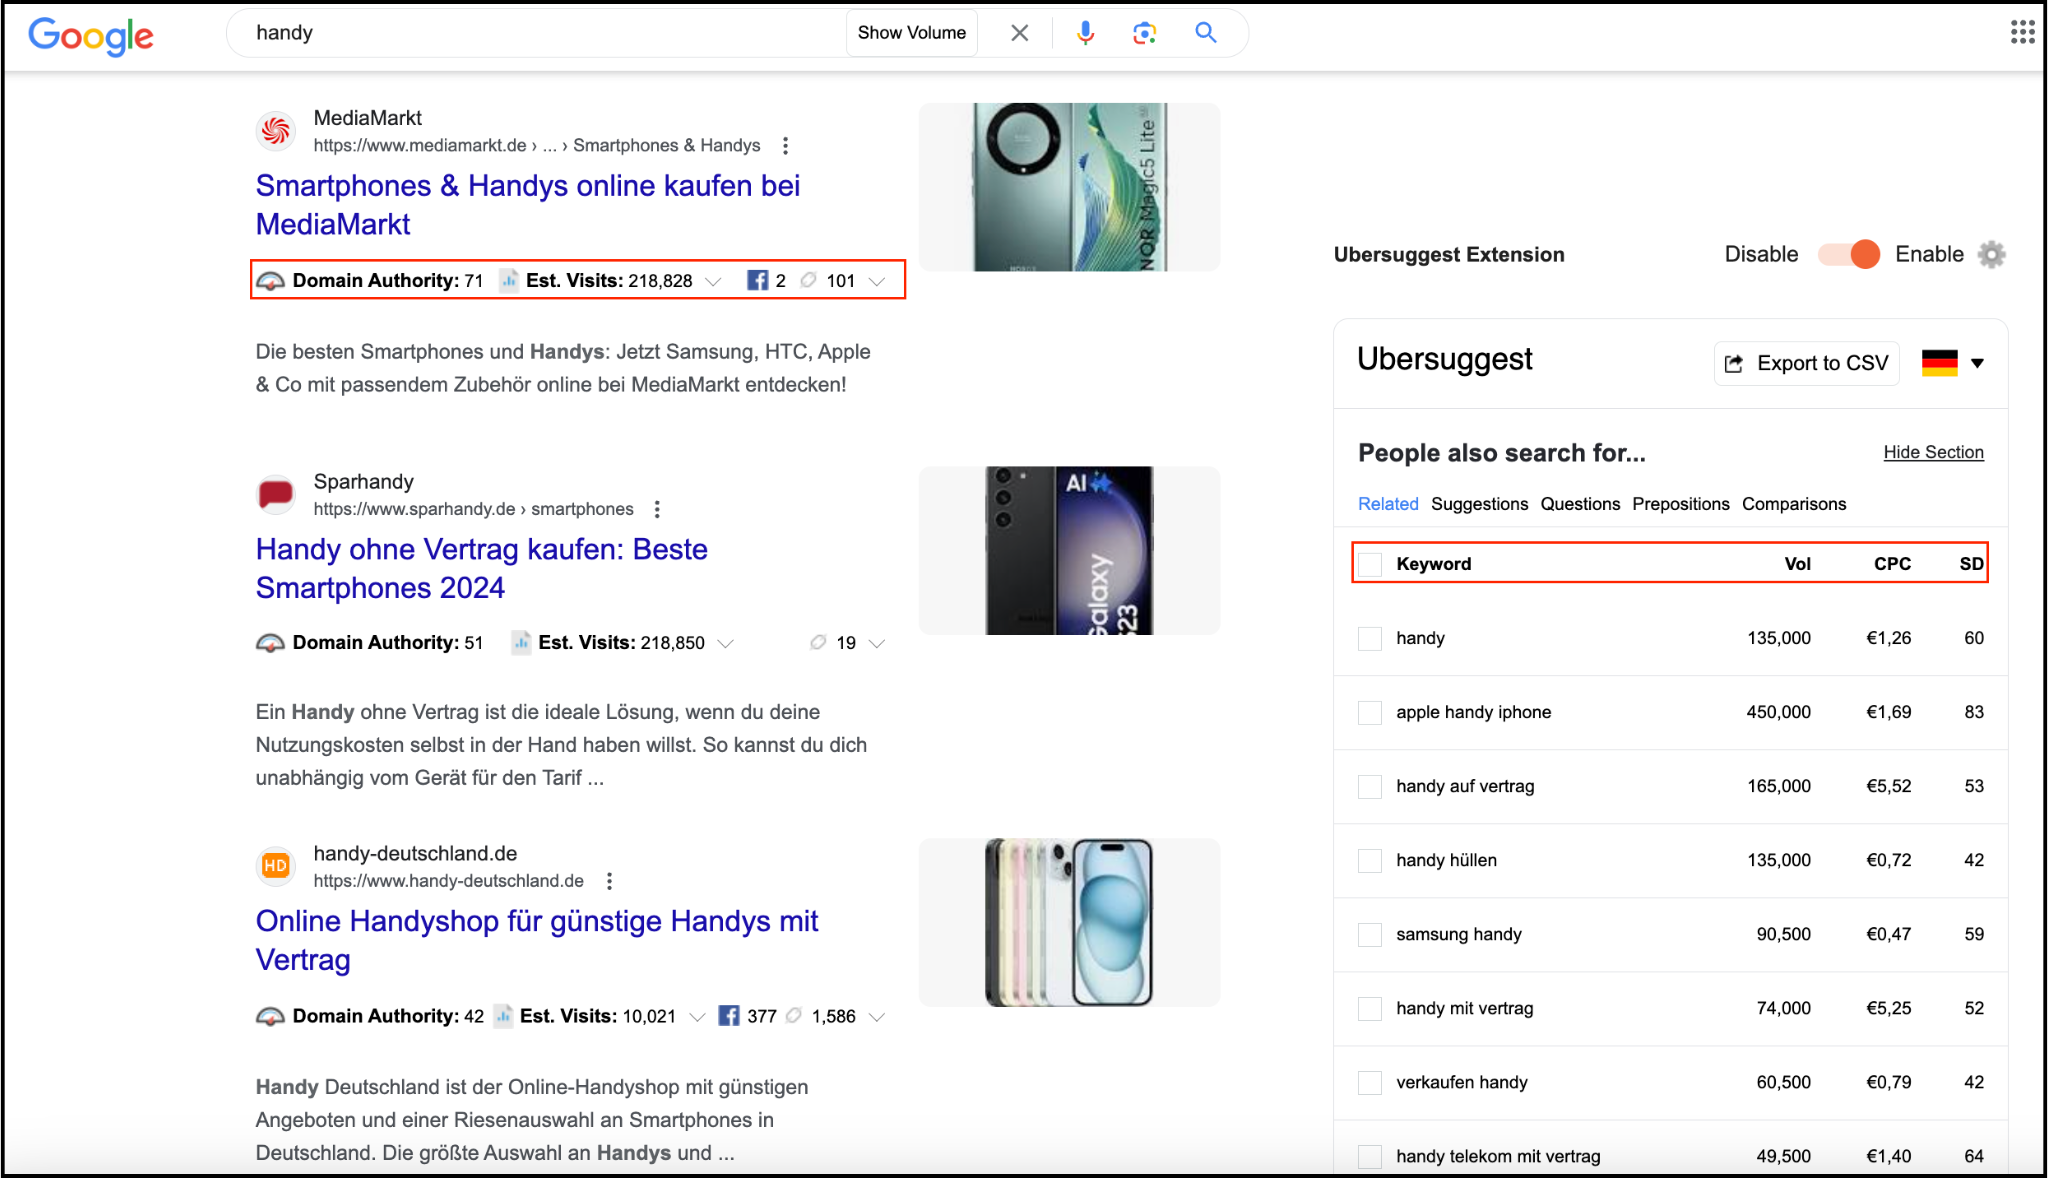The image size is (2048, 1178).
Task: Open the handy-deutschland.de iPhone thumbnail
Action: (x=1069, y=922)
